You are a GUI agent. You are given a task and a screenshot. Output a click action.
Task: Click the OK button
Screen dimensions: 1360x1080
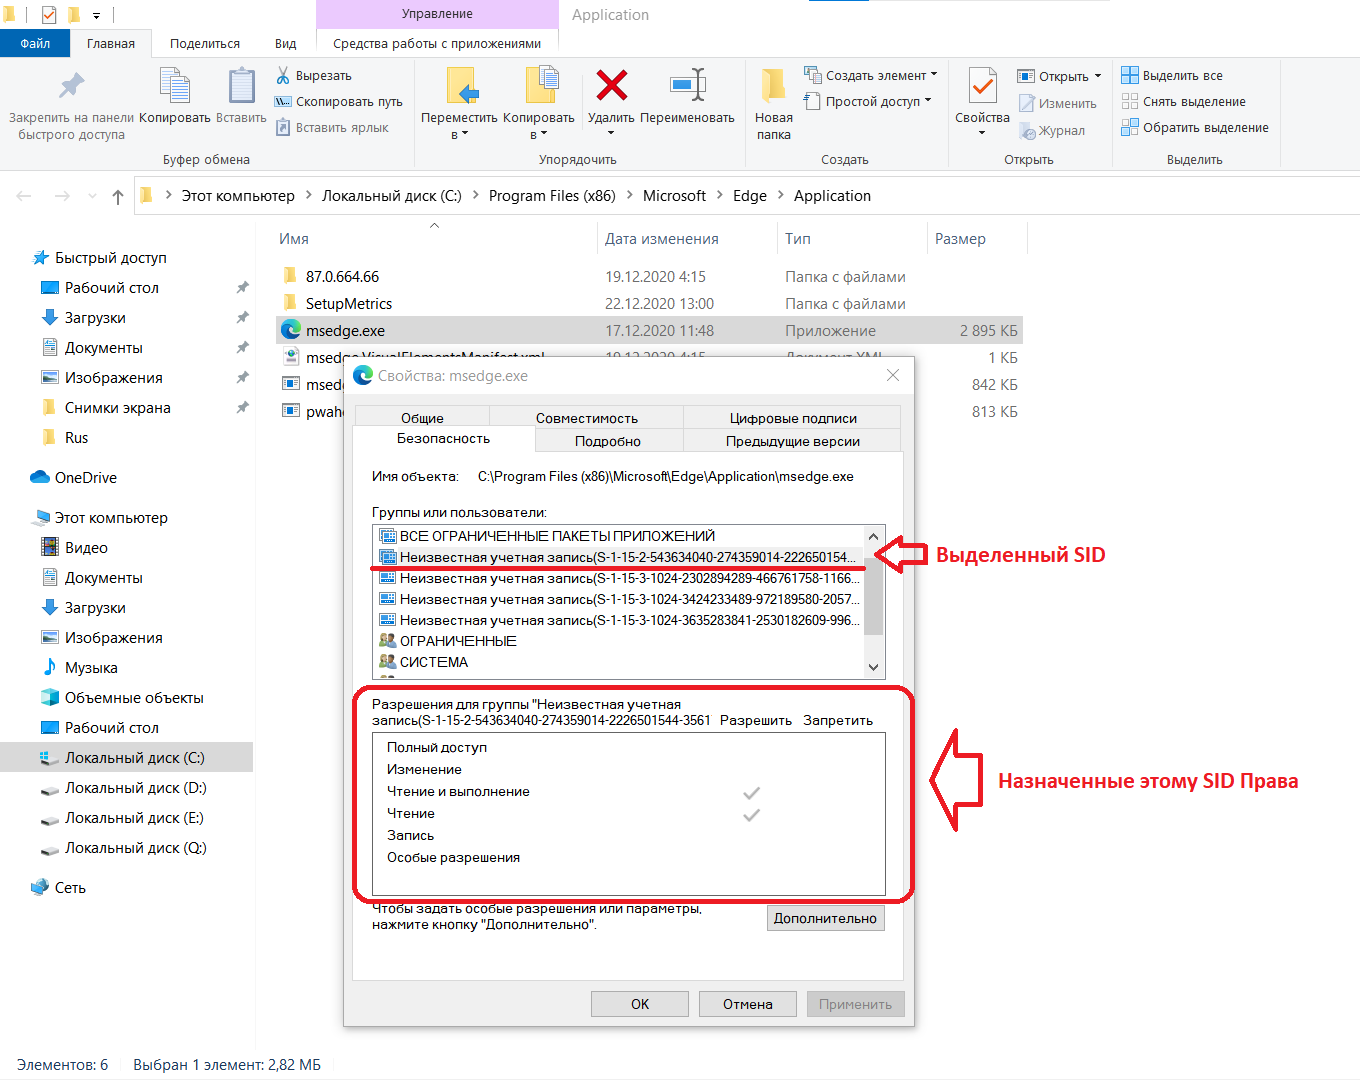pos(640,1004)
